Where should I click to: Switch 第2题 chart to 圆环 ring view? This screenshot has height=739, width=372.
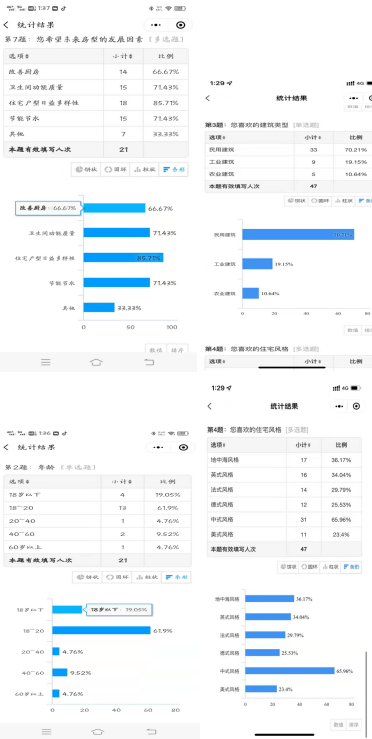[x=116, y=577]
